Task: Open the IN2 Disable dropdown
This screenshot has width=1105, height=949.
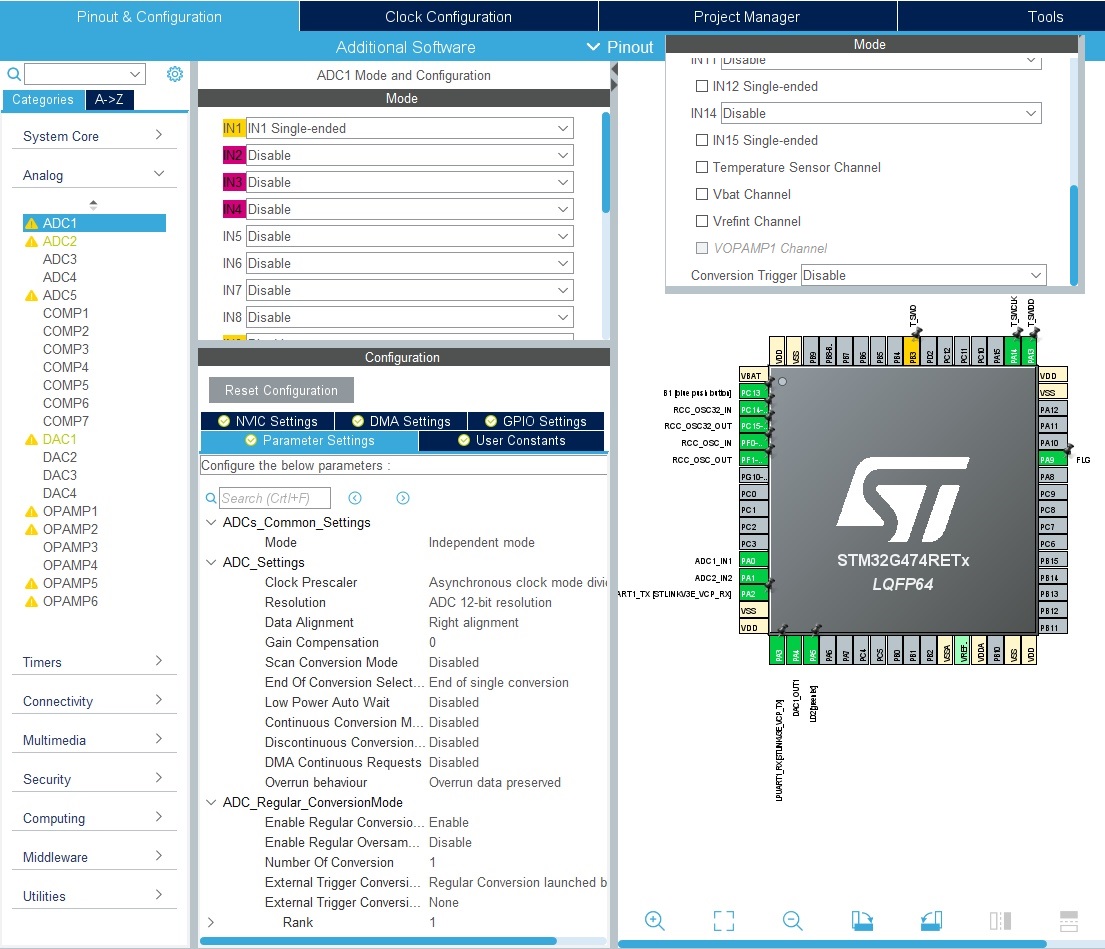Action: (x=409, y=155)
